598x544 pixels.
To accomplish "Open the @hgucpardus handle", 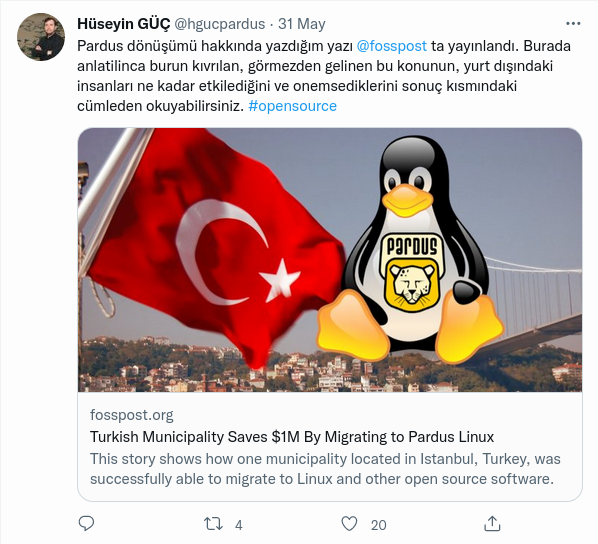I will pos(219,24).
